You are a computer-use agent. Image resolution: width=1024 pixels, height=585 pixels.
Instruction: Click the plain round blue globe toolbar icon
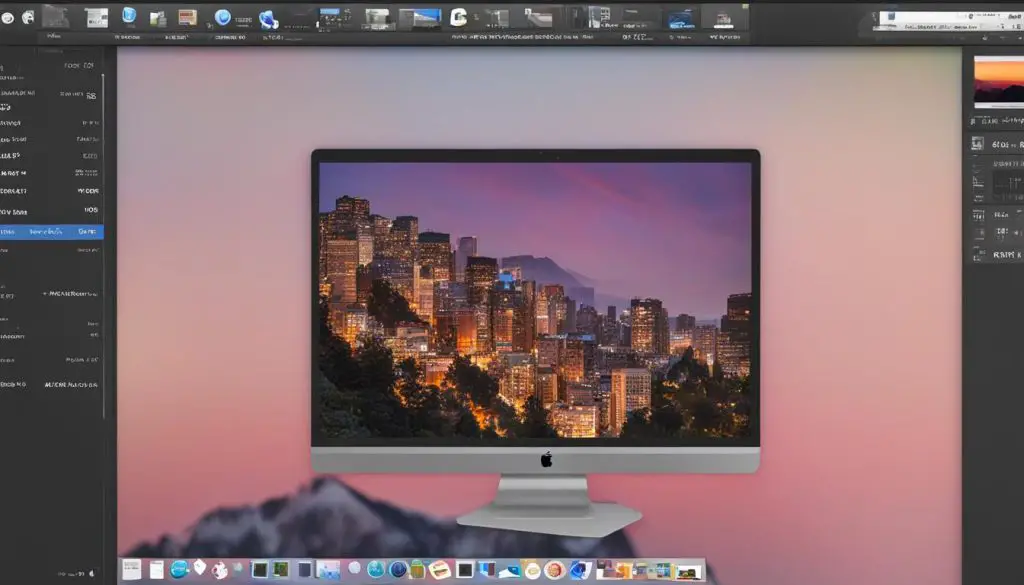223,18
